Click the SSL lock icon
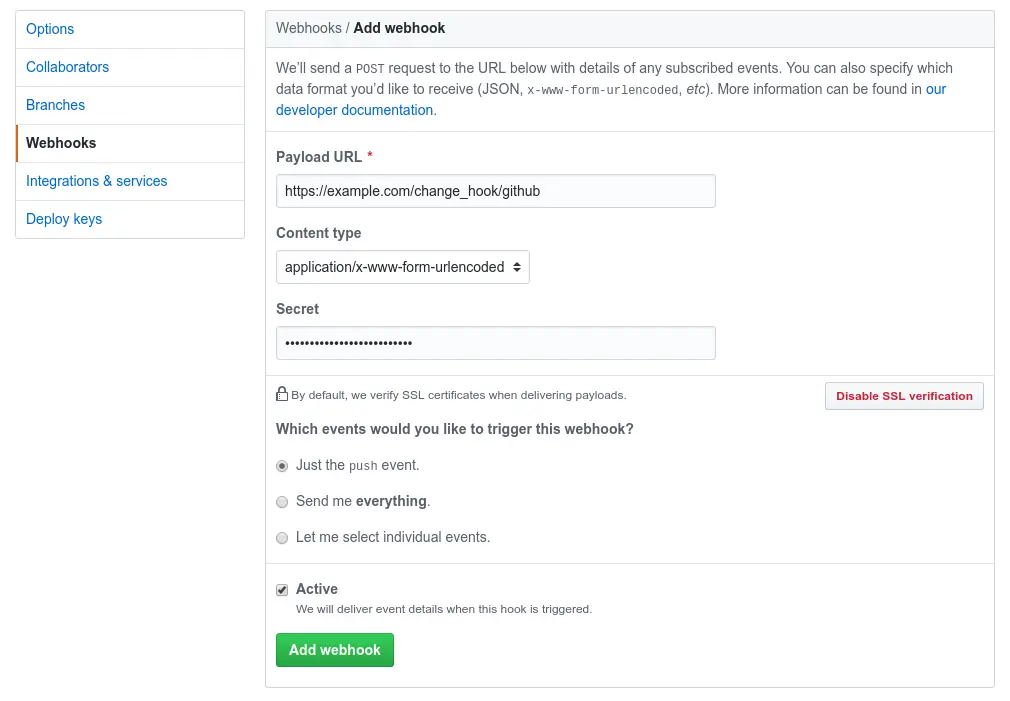The image size is (1010, 701). (283, 394)
